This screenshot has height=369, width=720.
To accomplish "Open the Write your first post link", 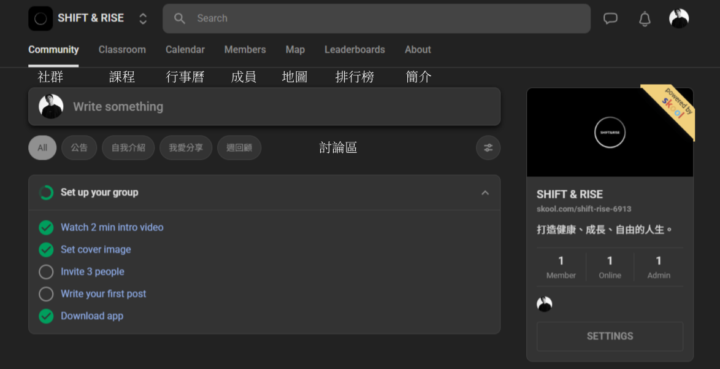I will [103, 294].
